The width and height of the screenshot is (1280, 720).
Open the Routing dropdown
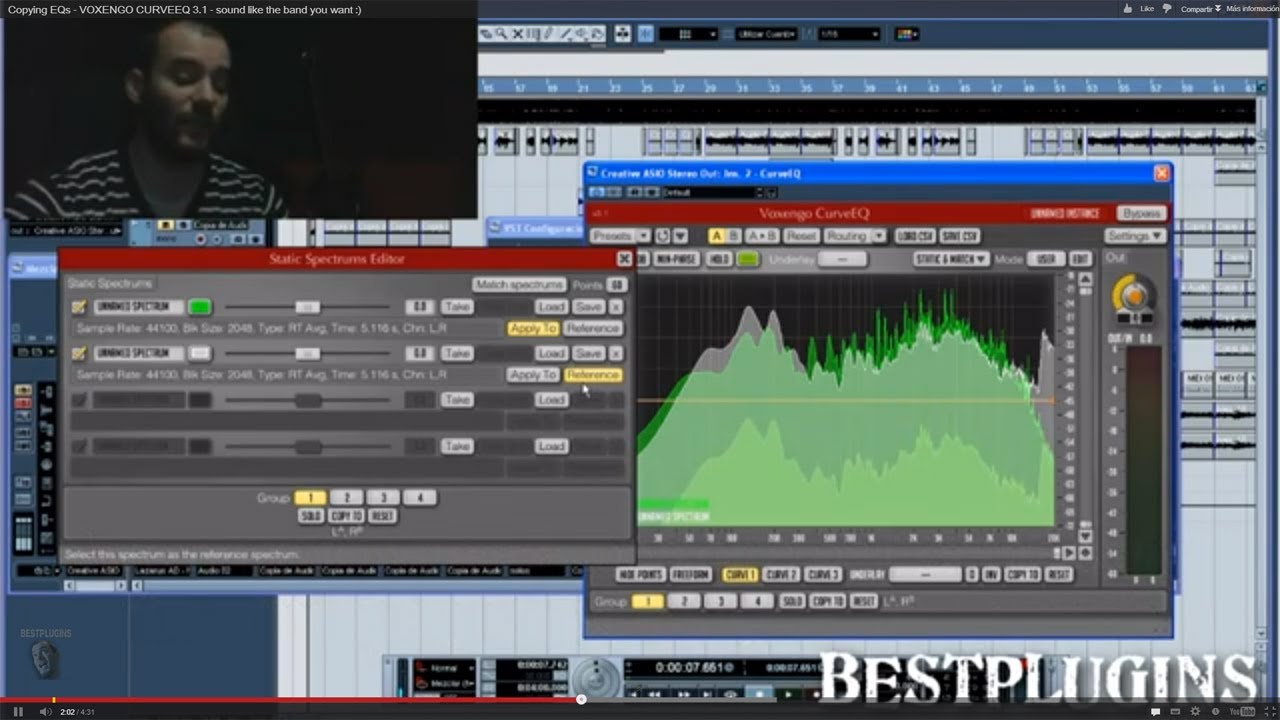854,236
